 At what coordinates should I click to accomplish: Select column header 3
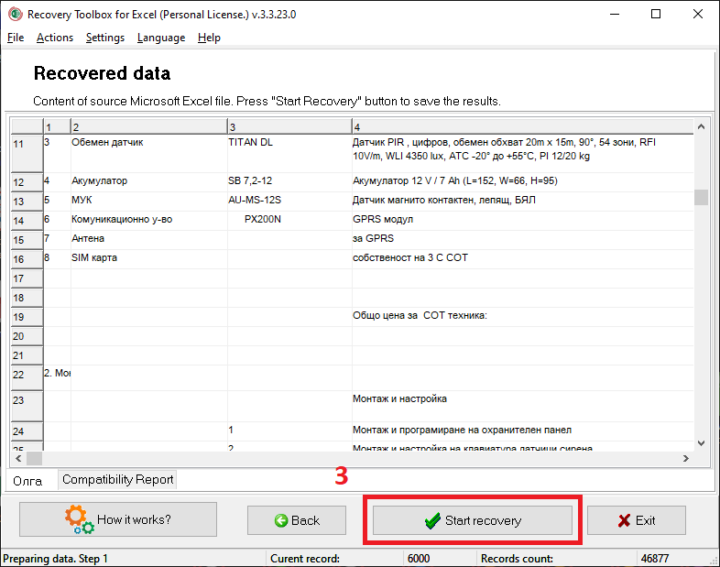tap(290, 127)
